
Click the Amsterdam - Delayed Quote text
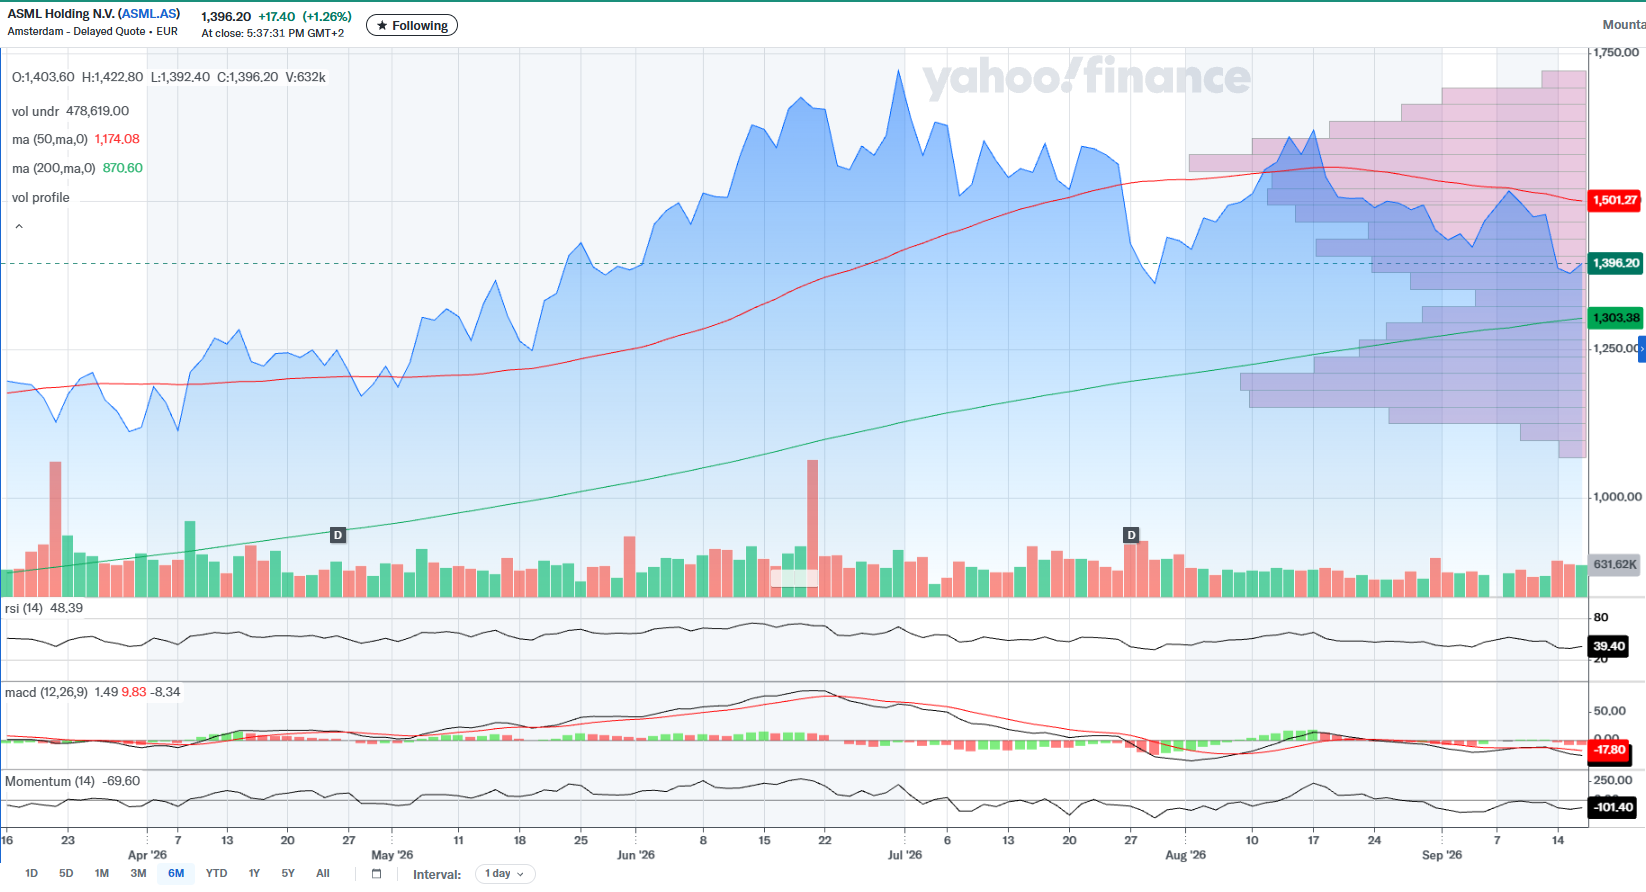coord(76,32)
